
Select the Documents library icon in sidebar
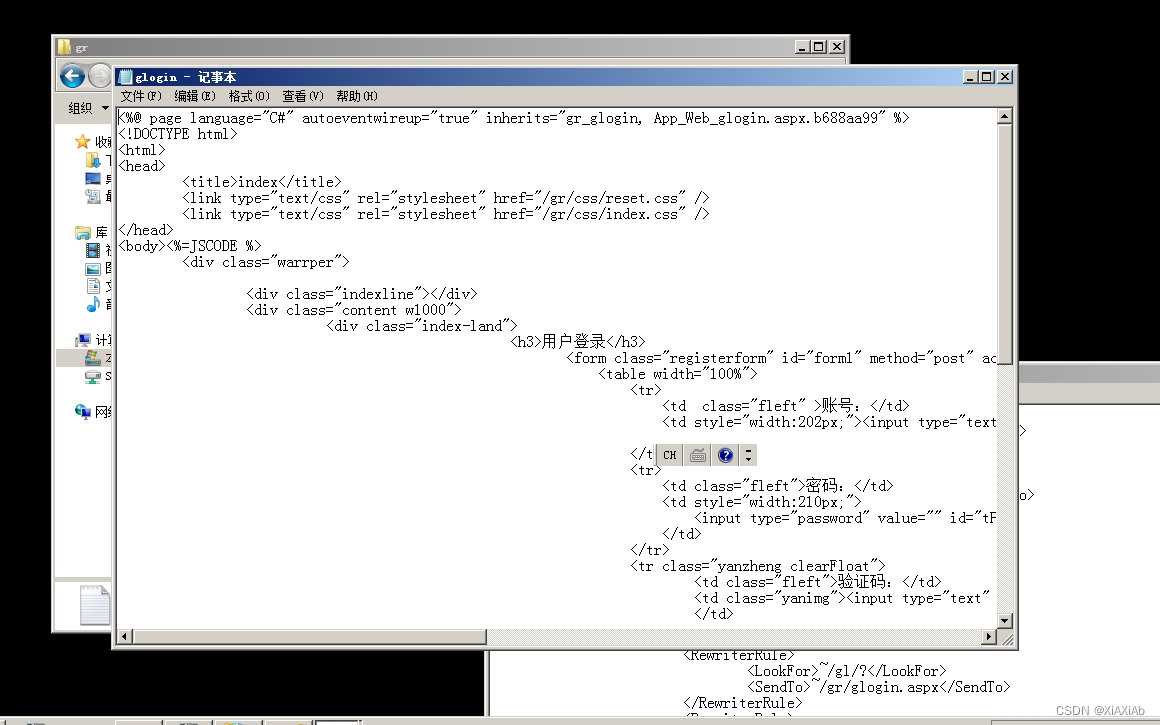click(x=93, y=286)
